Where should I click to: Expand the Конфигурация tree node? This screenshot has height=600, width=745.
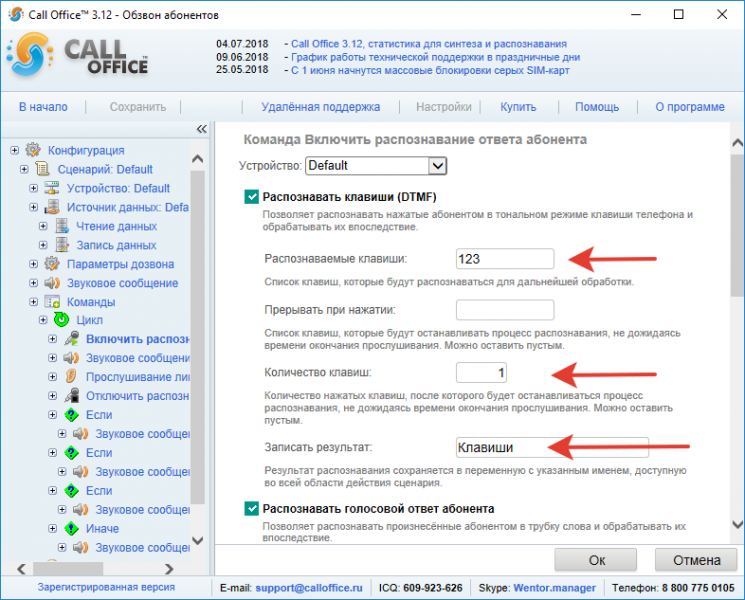(14, 150)
